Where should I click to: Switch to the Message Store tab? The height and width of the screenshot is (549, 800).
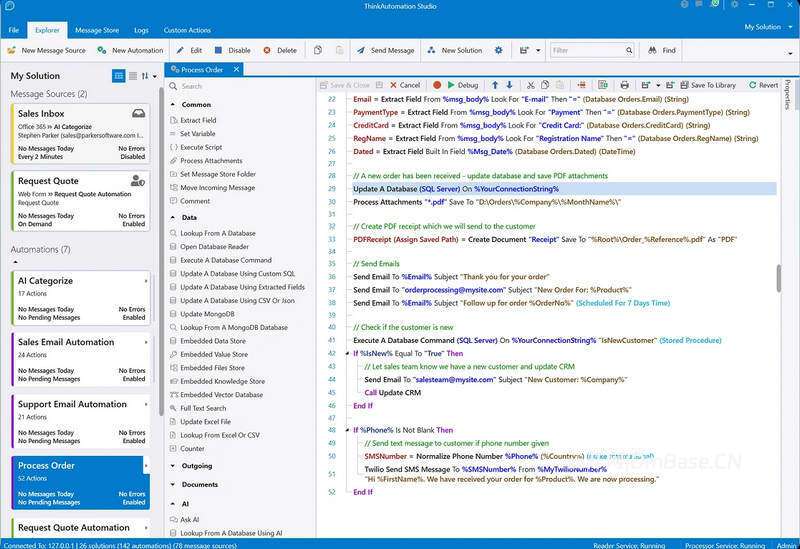(x=97, y=30)
